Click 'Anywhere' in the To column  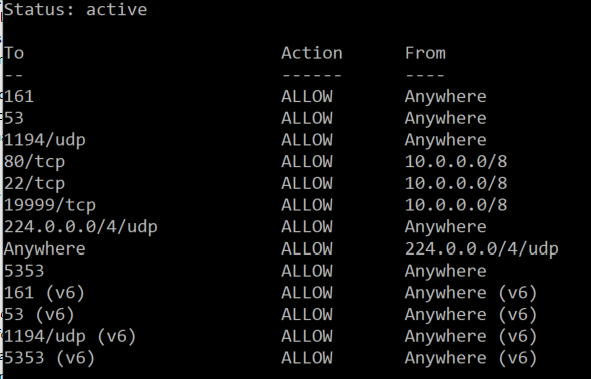(x=44, y=249)
